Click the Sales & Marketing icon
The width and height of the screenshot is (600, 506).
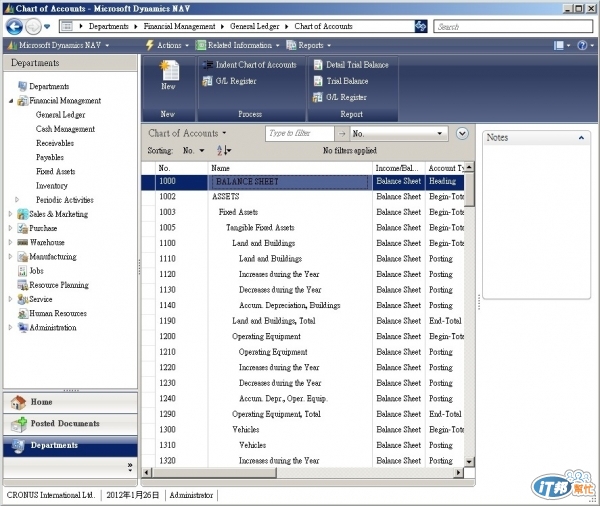point(23,214)
